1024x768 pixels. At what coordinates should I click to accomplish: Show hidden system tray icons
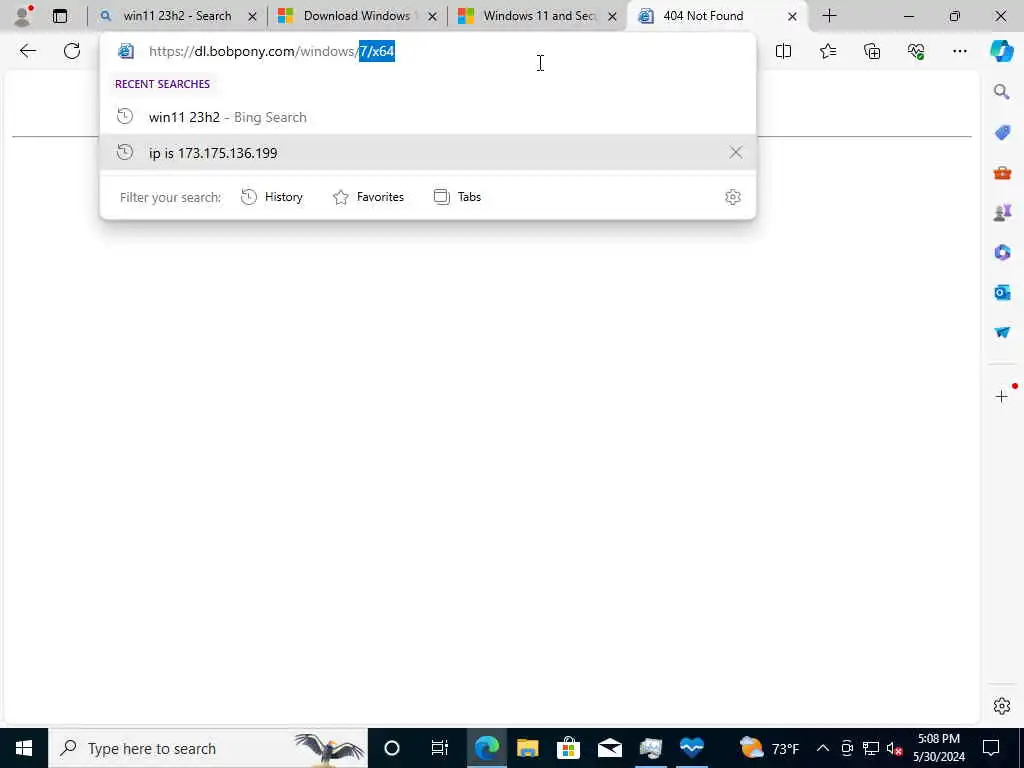823,748
